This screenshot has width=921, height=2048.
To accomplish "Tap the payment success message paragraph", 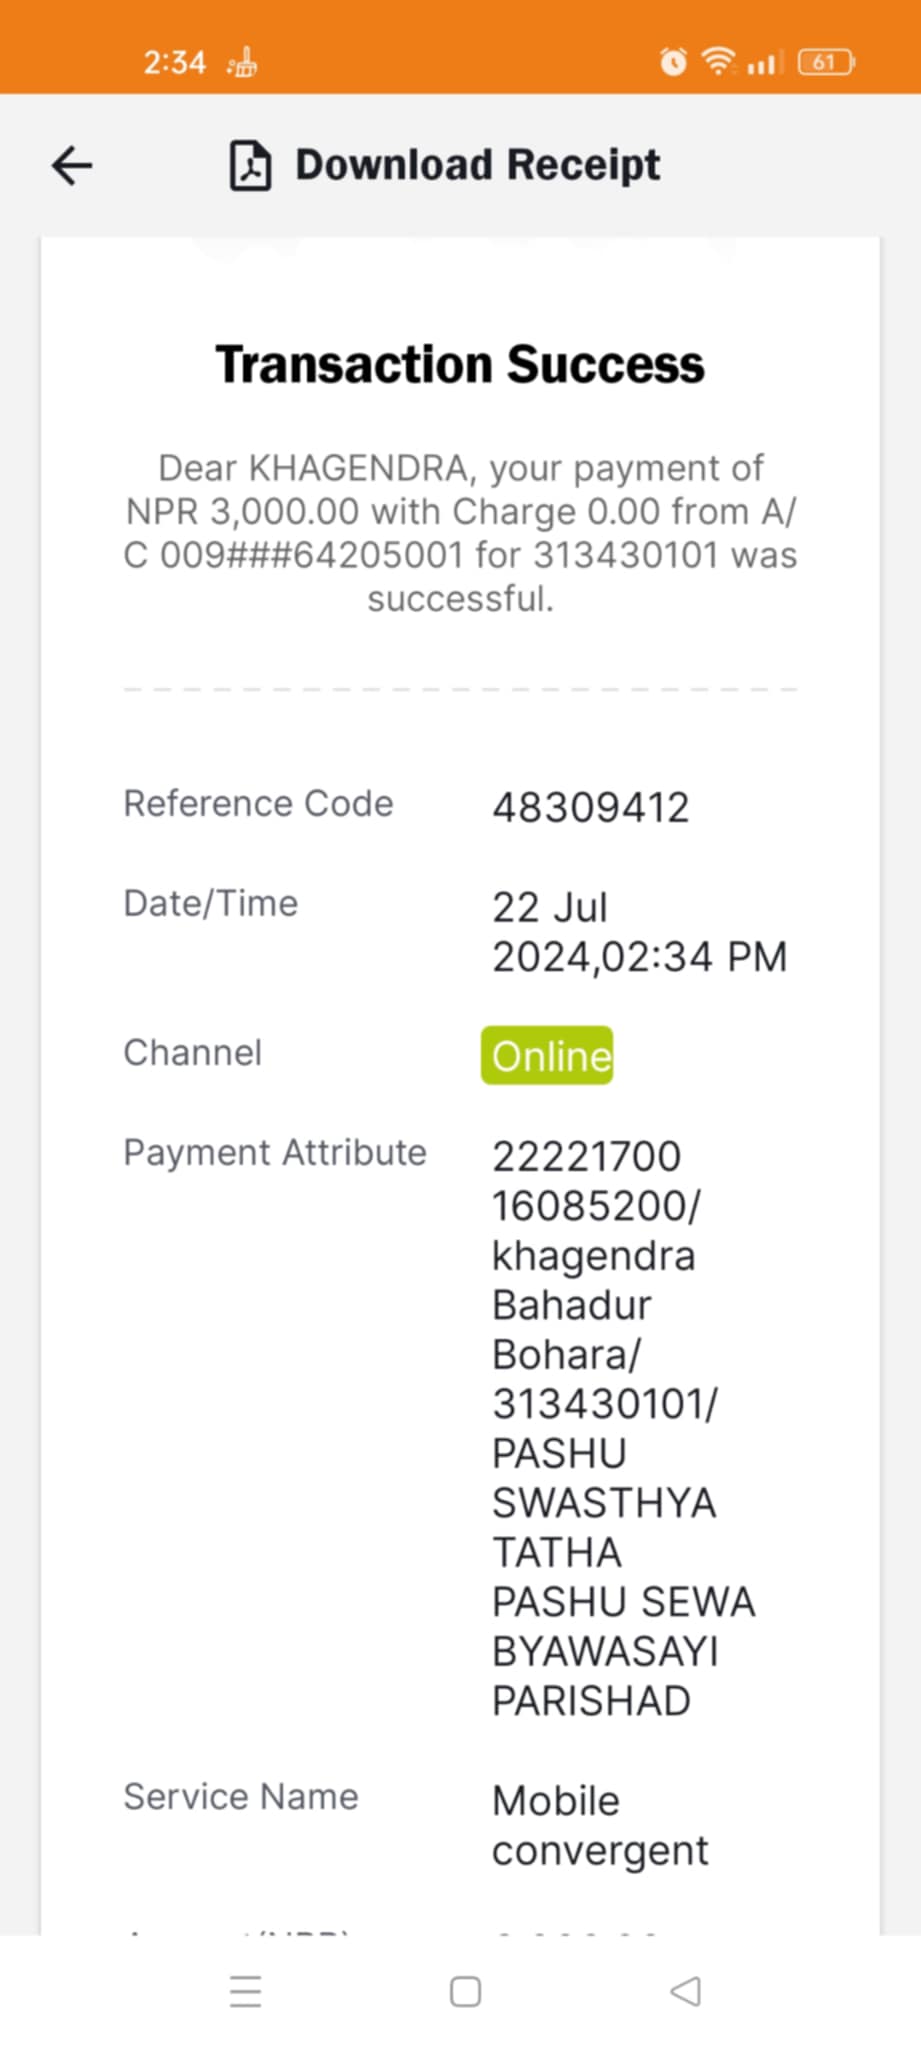I will pyautogui.click(x=460, y=533).
